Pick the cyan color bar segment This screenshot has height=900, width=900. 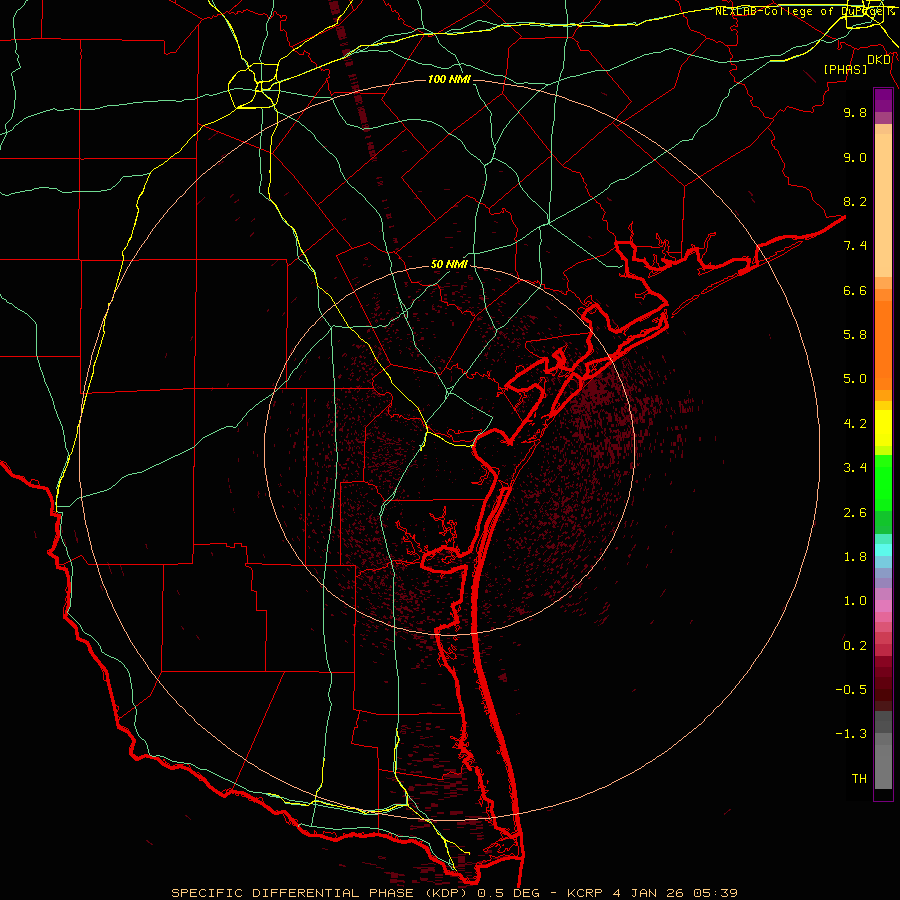coord(883,550)
